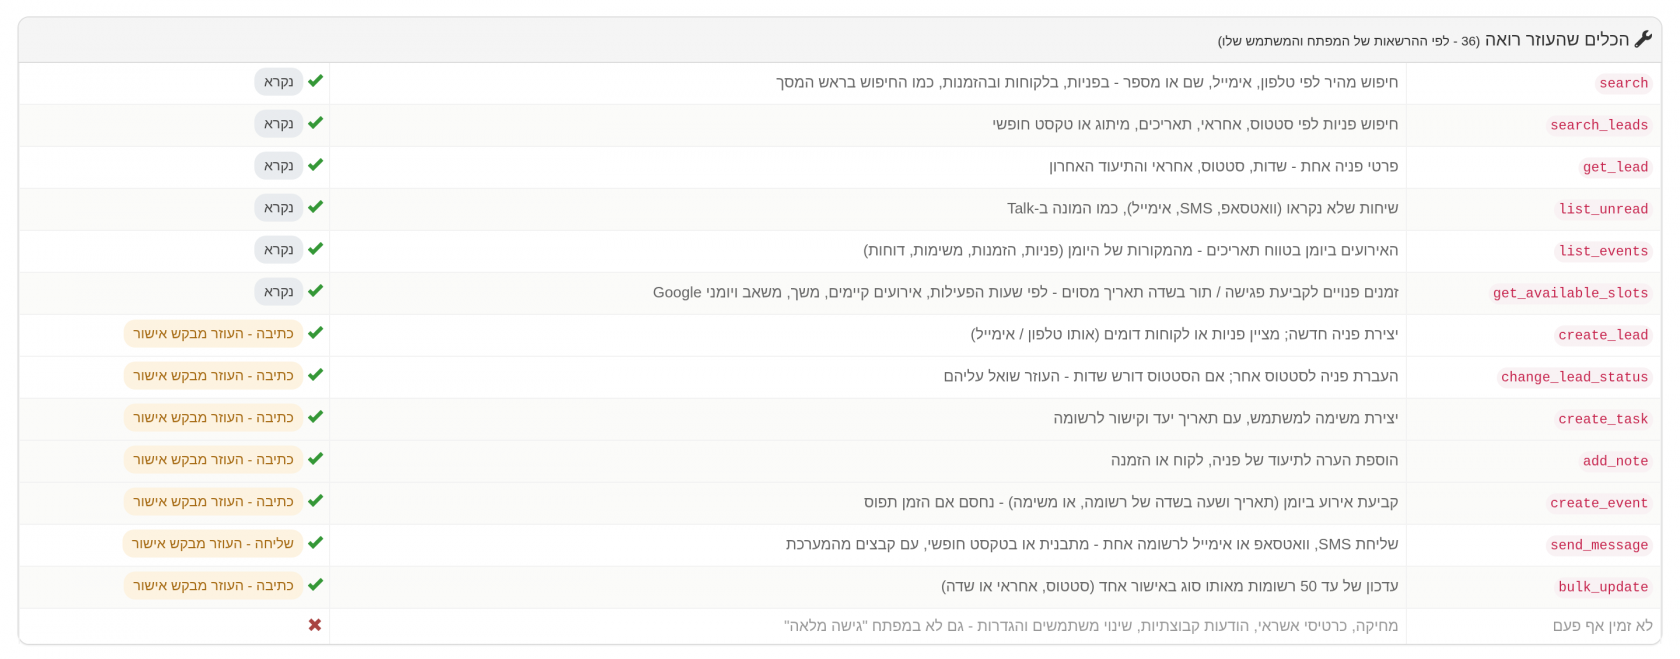1680x659 pixels.
Task: Click the green checkmark in the search row
Action: pos(316,81)
